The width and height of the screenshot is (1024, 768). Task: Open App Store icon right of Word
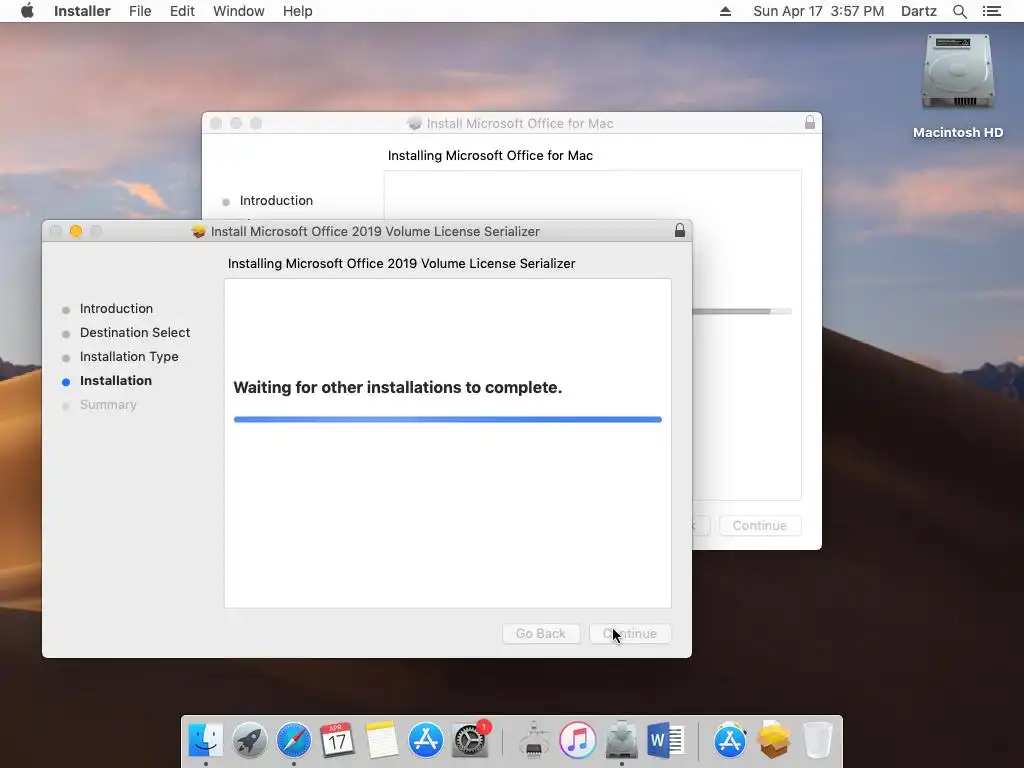tap(729, 740)
